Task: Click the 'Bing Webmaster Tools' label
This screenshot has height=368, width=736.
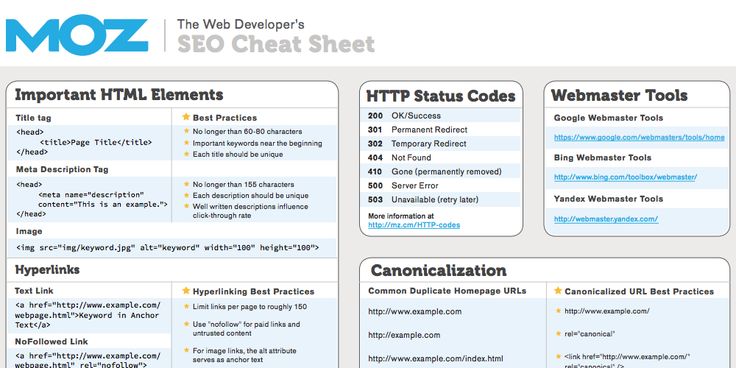Action: tap(602, 158)
